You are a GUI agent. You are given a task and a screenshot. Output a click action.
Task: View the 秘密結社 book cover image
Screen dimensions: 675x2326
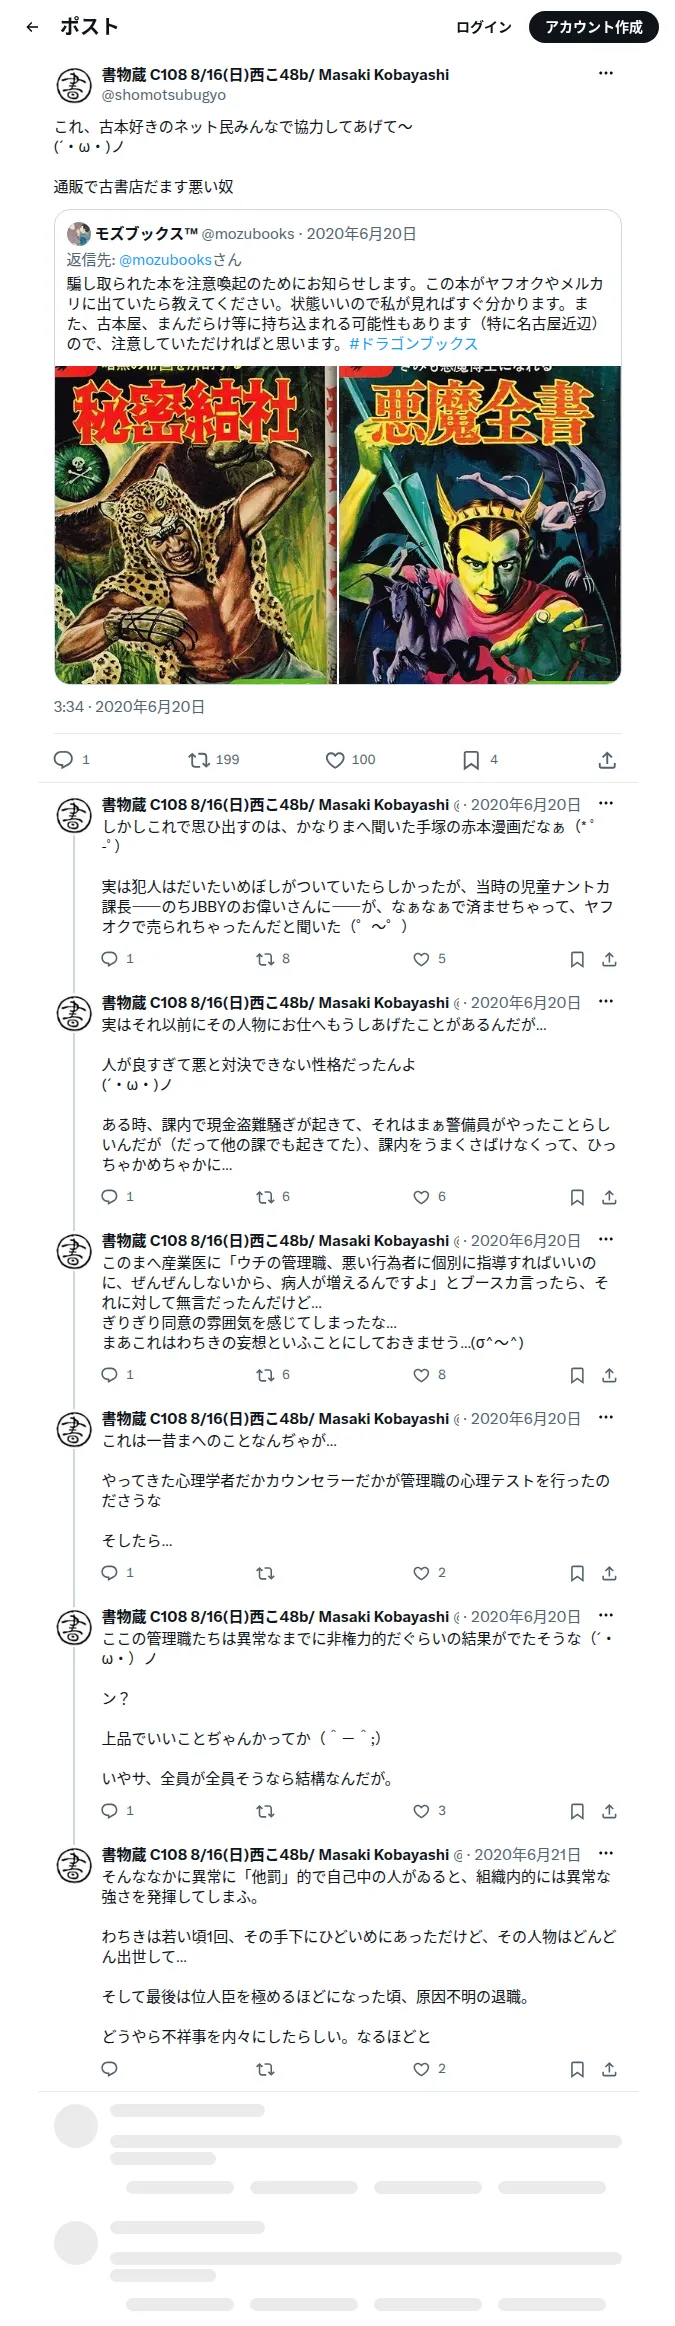[x=195, y=525]
